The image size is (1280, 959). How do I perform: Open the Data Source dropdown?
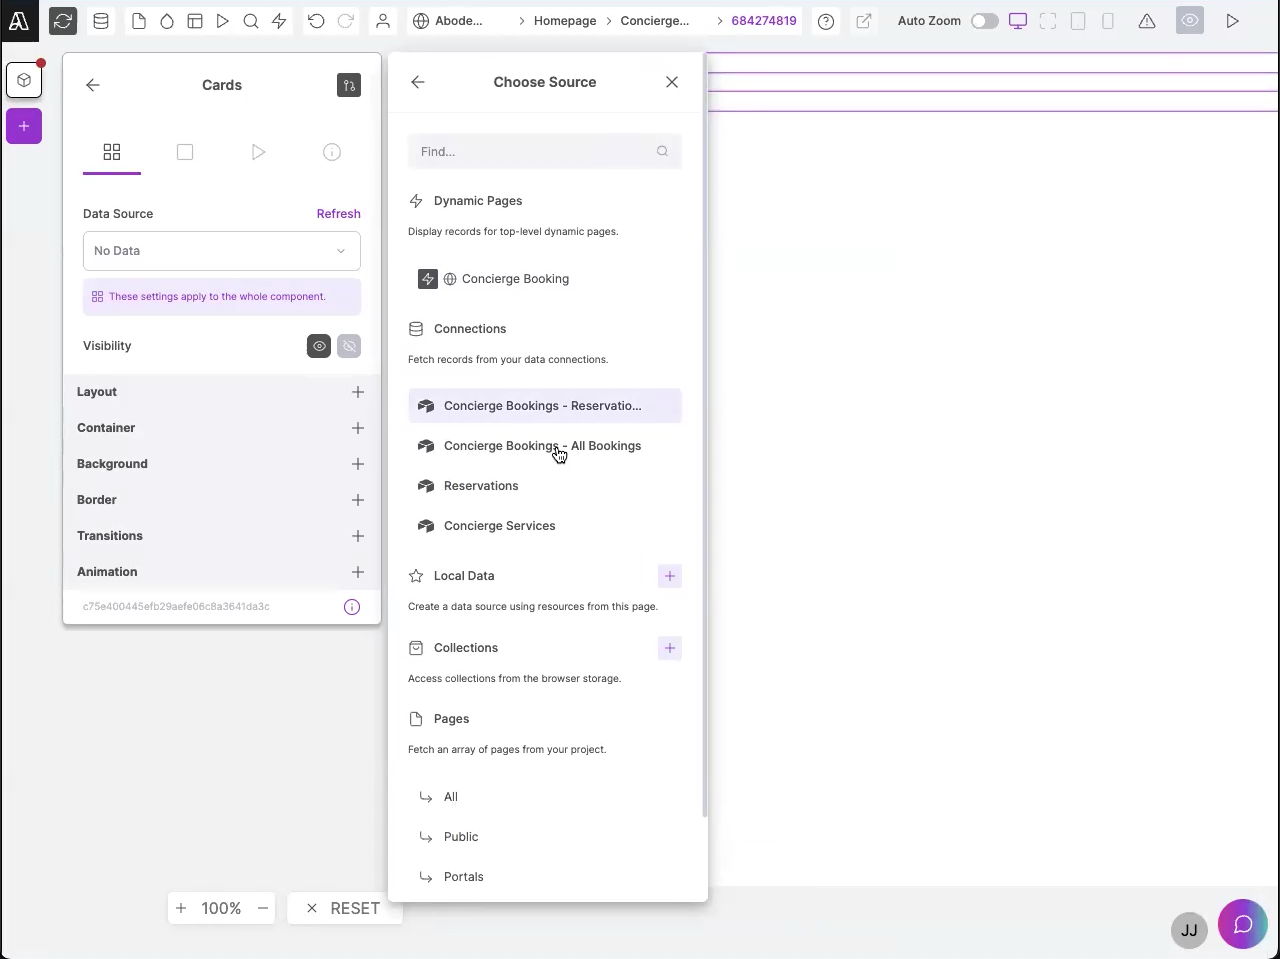click(222, 251)
